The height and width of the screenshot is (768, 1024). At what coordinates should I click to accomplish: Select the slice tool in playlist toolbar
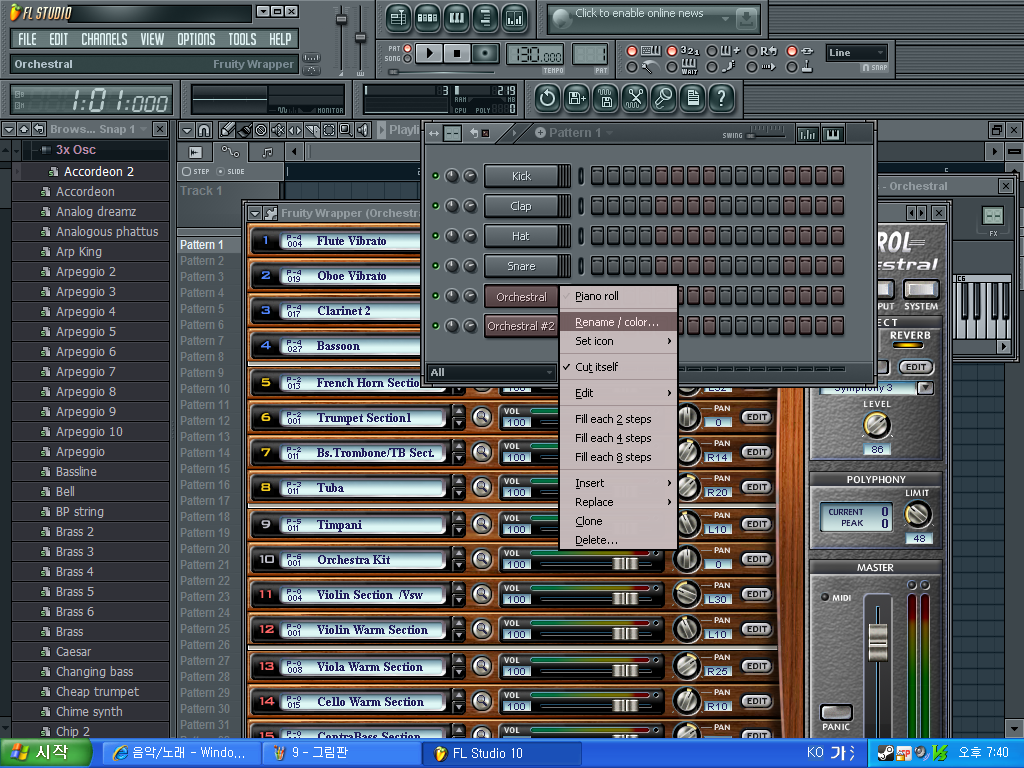pyautogui.click(x=312, y=130)
